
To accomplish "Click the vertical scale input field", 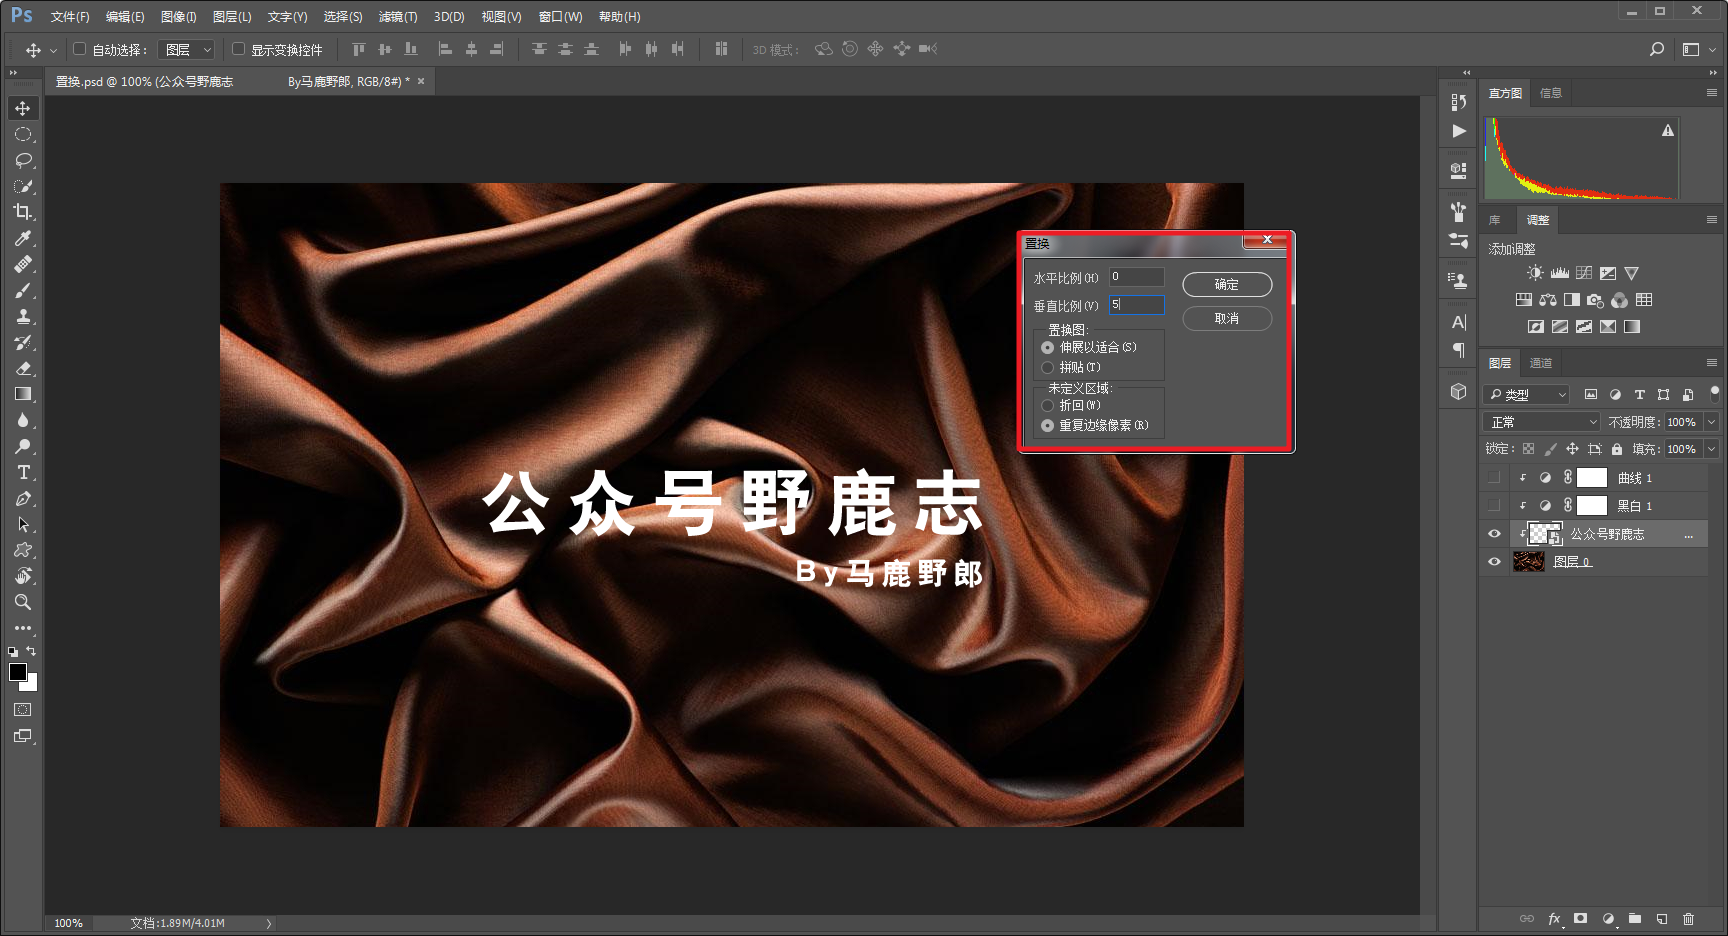I will (x=1137, y=304).
